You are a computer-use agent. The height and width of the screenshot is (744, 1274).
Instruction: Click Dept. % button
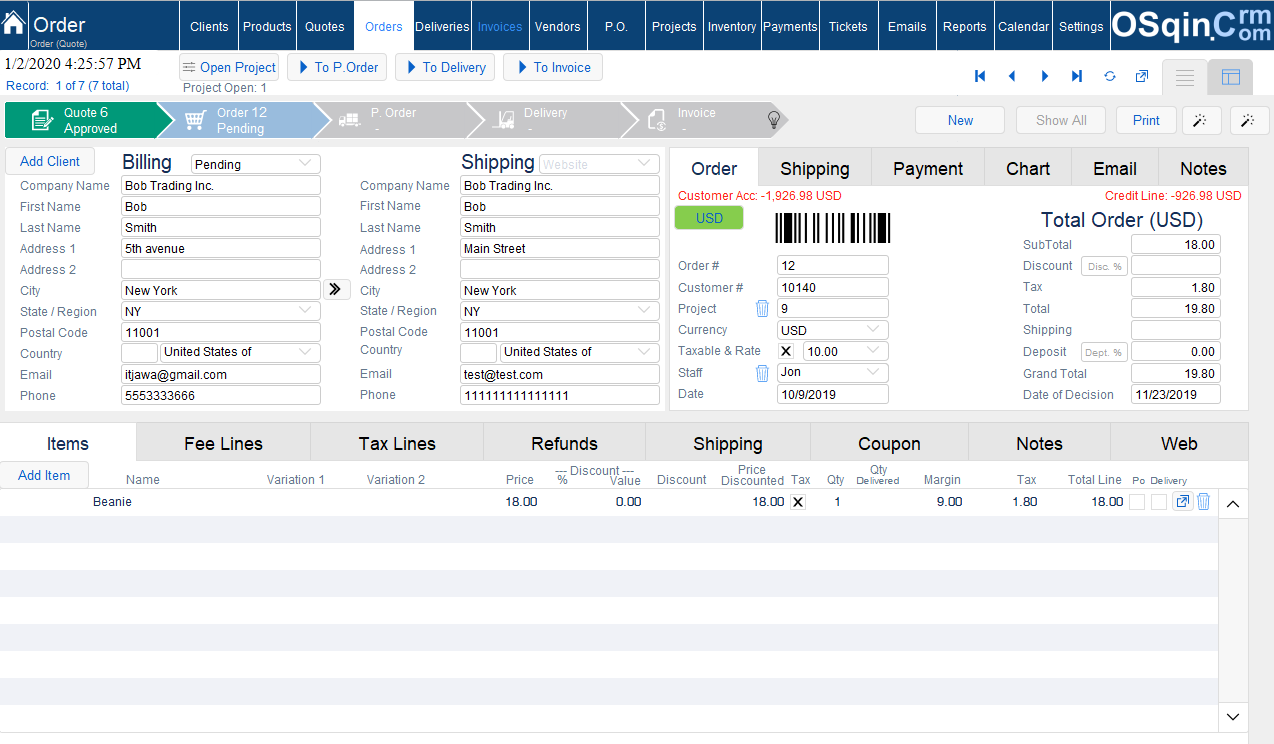[1104, 352]
